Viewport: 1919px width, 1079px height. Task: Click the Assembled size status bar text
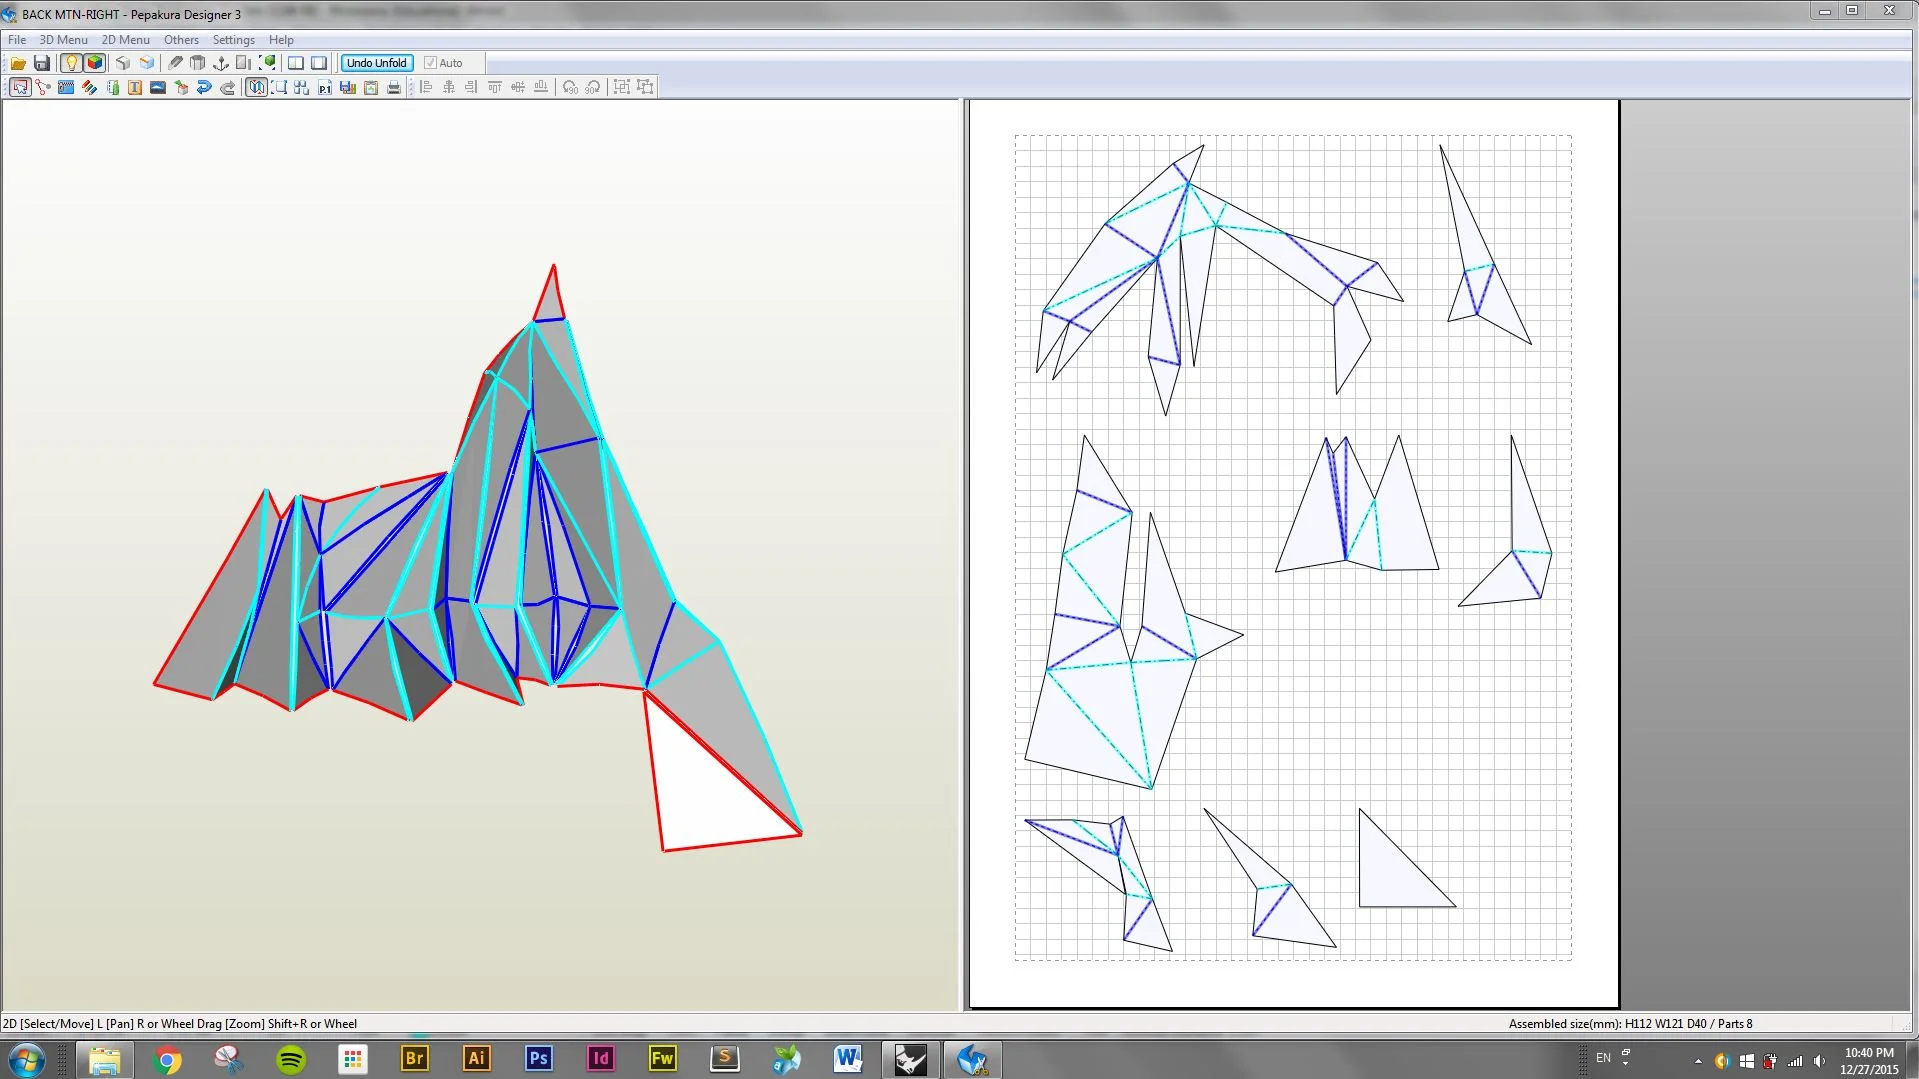(x=1630, y=1024)
